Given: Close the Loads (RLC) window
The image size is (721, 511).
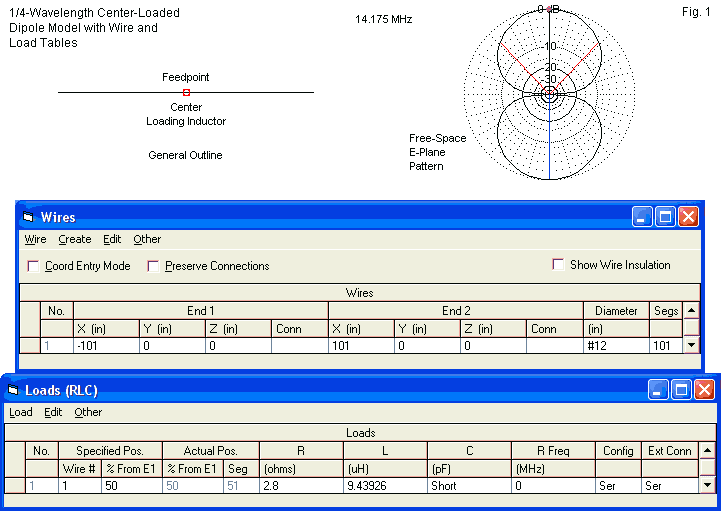Looking at the screenshot, I should (x=704, y=390).
